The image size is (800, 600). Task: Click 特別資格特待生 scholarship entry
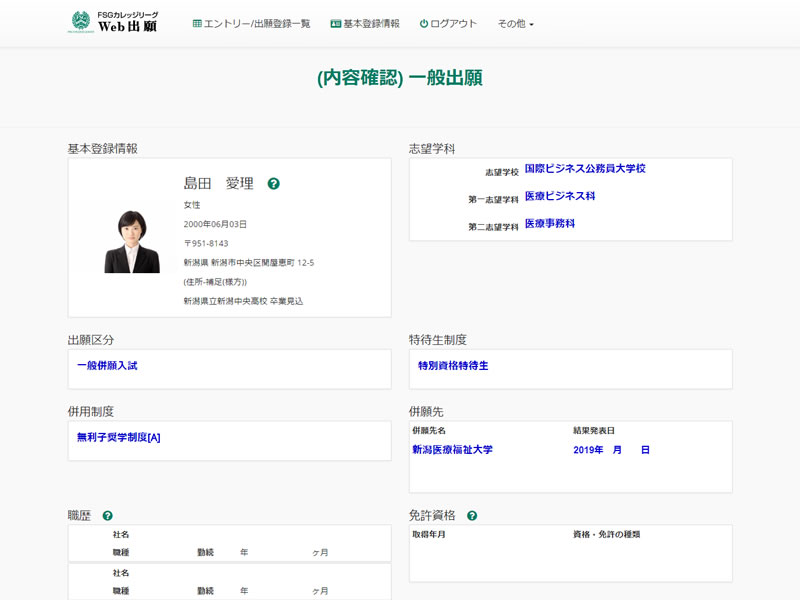(x=453, y=366)
